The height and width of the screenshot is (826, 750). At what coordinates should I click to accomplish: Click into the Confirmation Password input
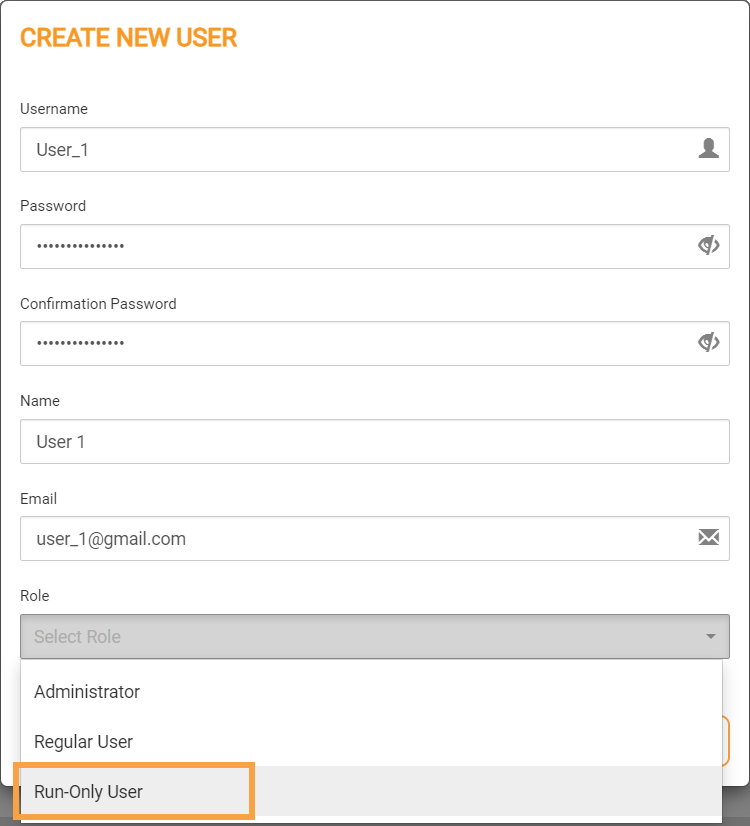350,343
